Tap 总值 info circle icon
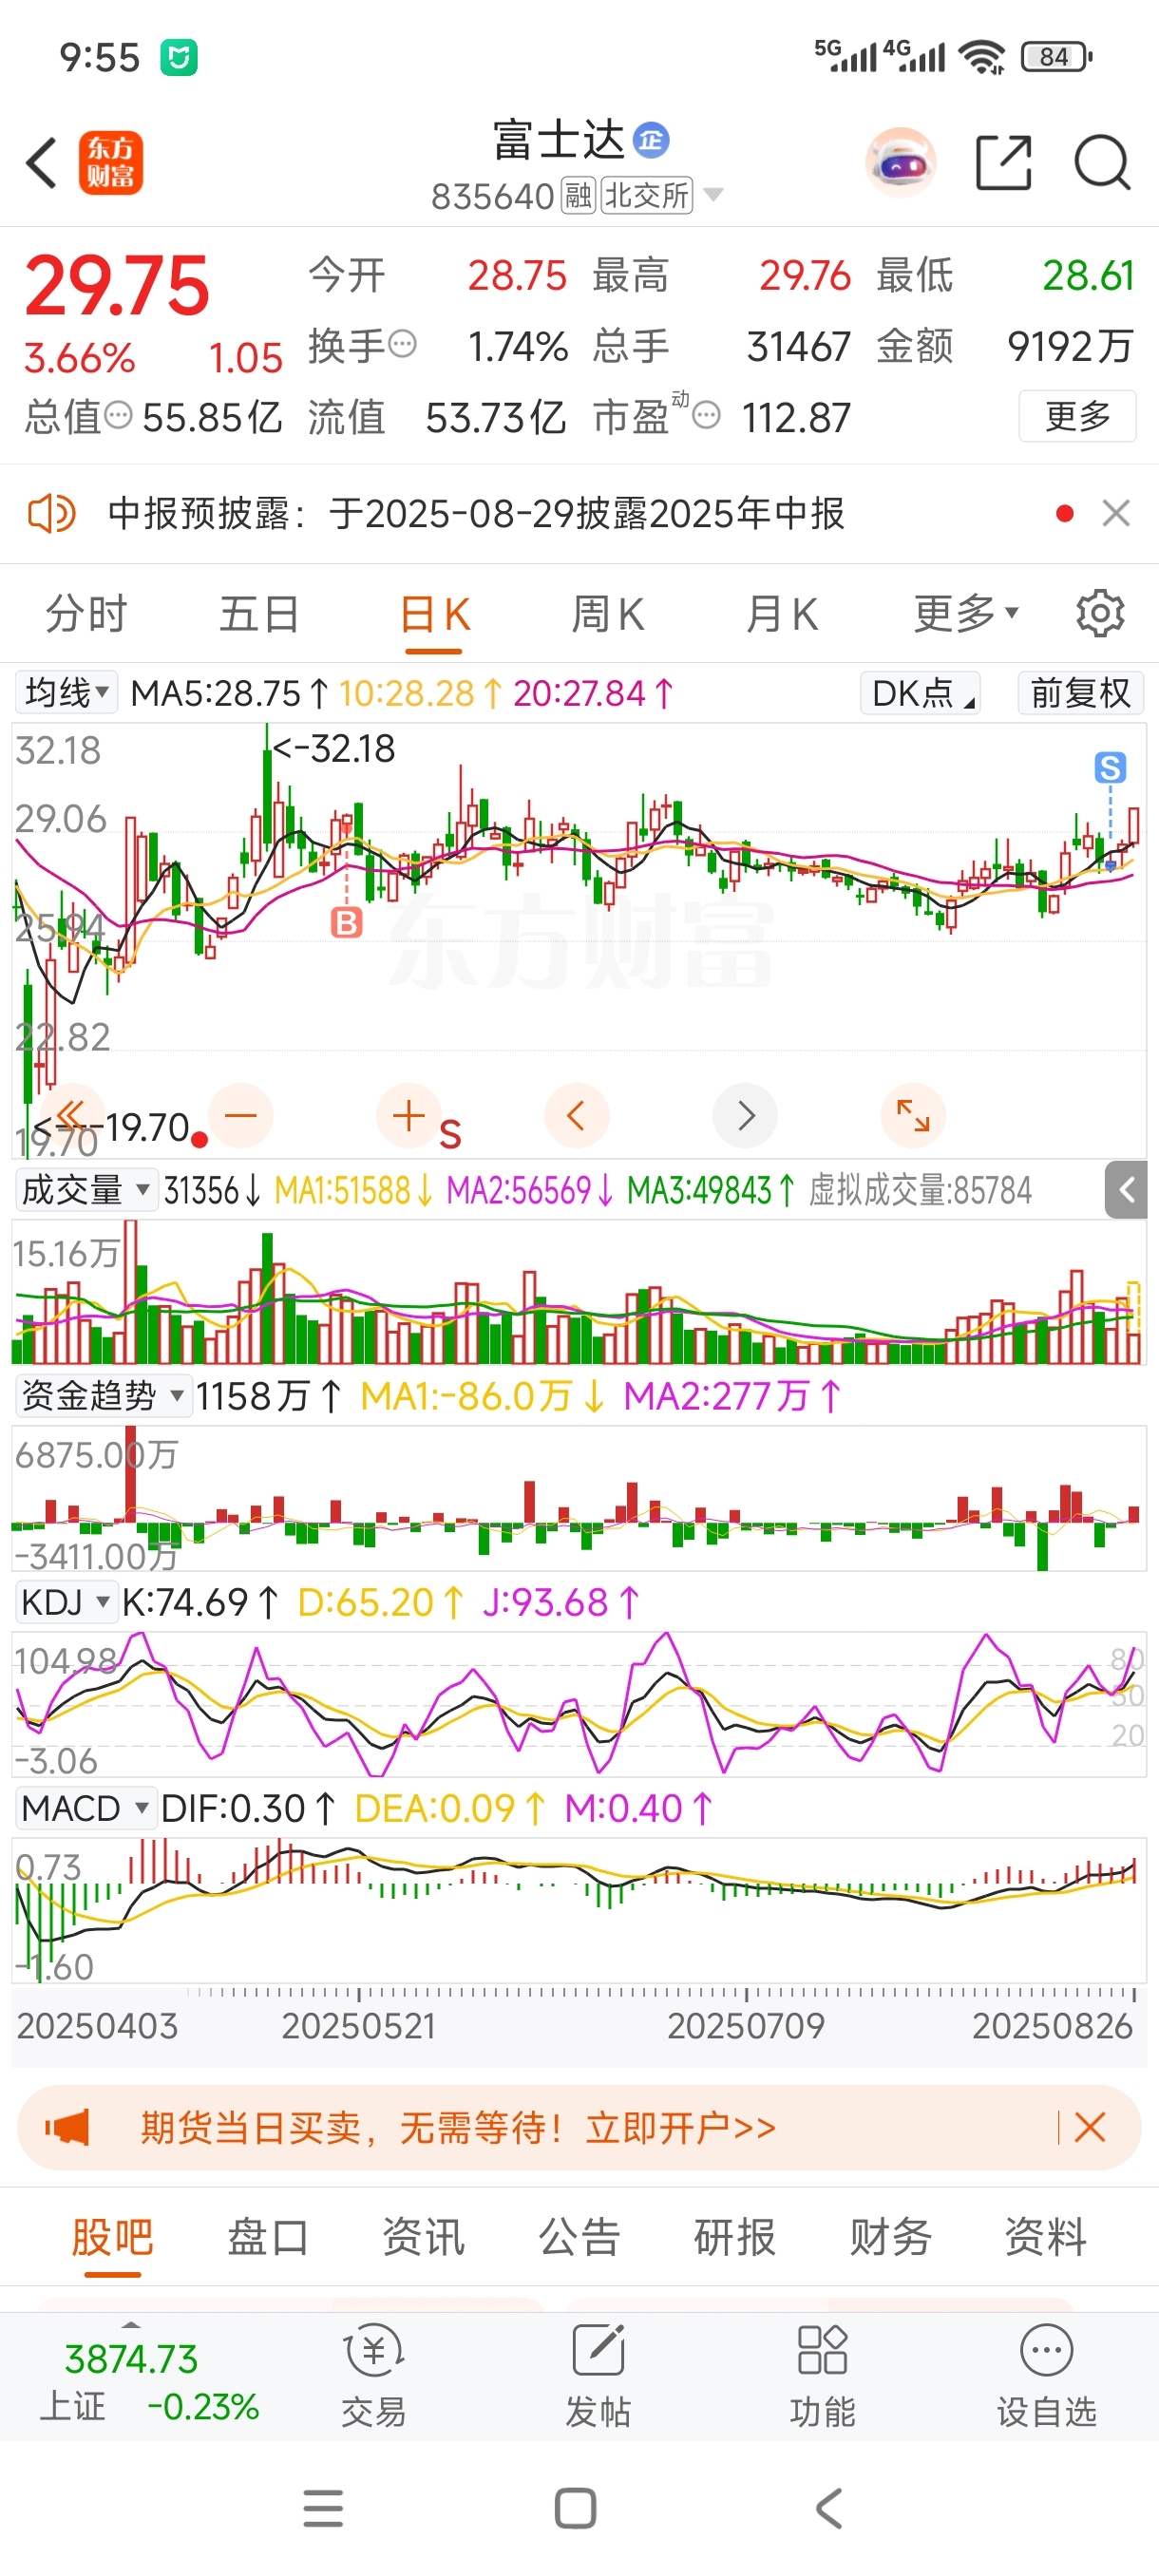The width and height of the screenshot is (1159, 2576). [x=118, y=415]
